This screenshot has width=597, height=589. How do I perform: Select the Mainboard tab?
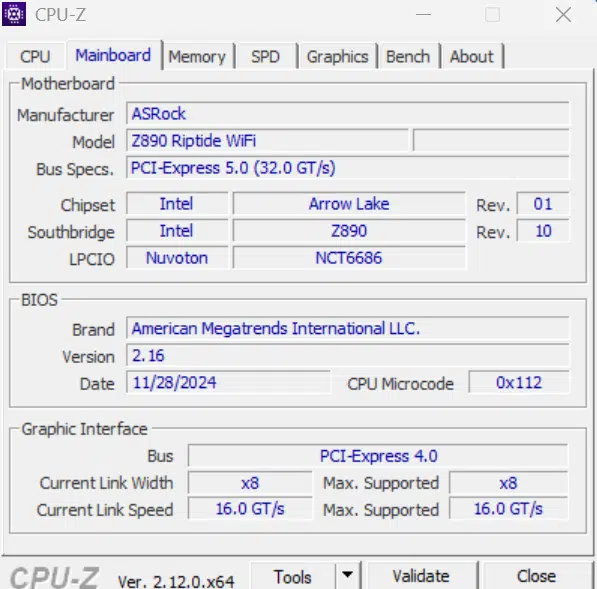113,55
